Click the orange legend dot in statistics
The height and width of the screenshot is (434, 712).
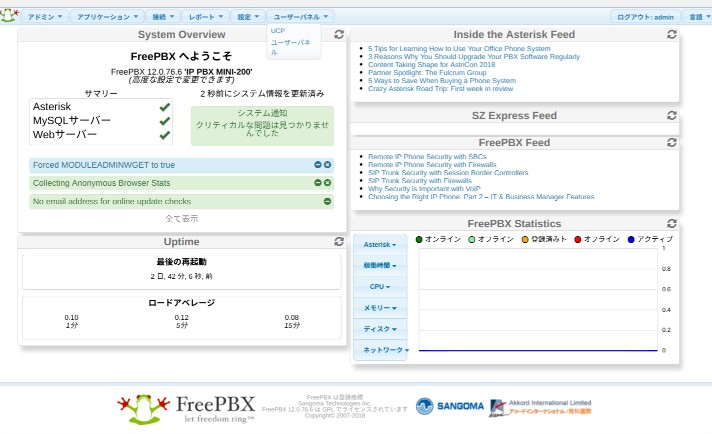(525, 239)
